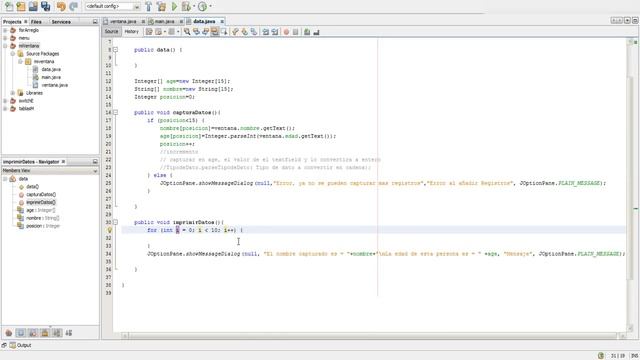Toggle Highlight Search in editor toolbar
The image size is (640, 360).
click(215, 32)
